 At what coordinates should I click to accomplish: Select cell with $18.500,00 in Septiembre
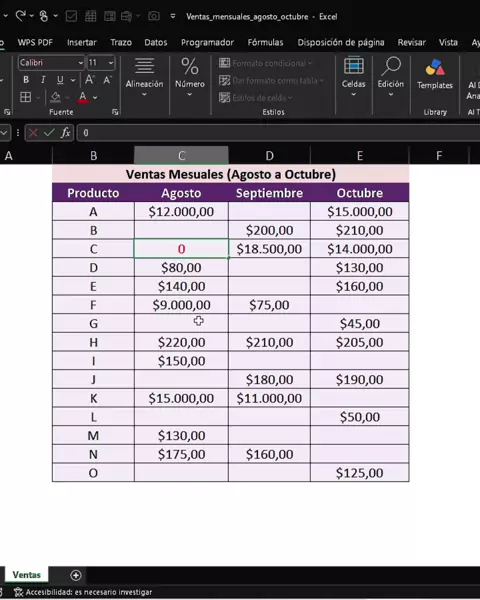269,249
